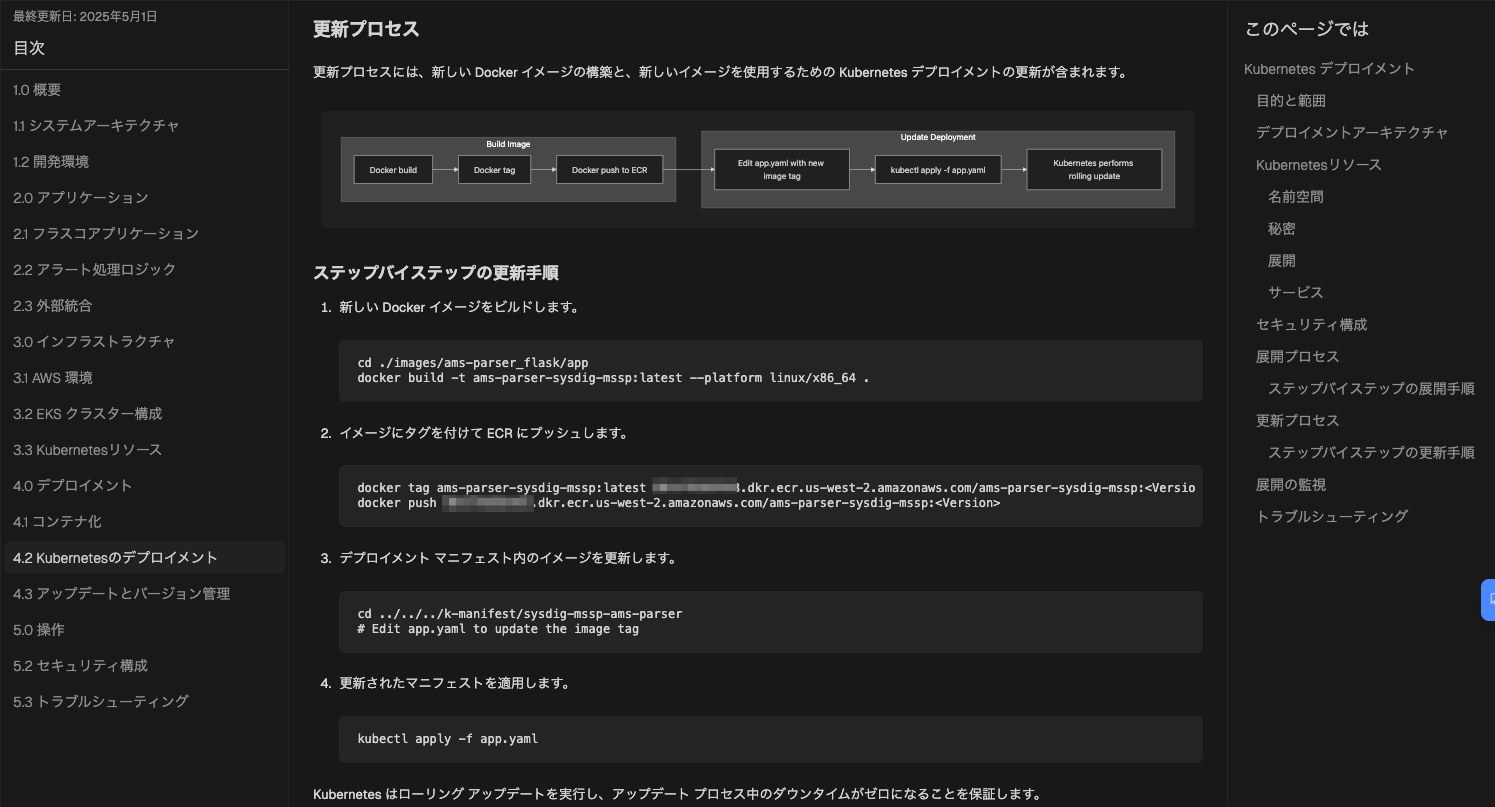The width and height of the screenshot is (1495, 807).
Task: Click the 'Update Deployment' diagram group label
Action: pyautogui.click(x=938, y=137)
